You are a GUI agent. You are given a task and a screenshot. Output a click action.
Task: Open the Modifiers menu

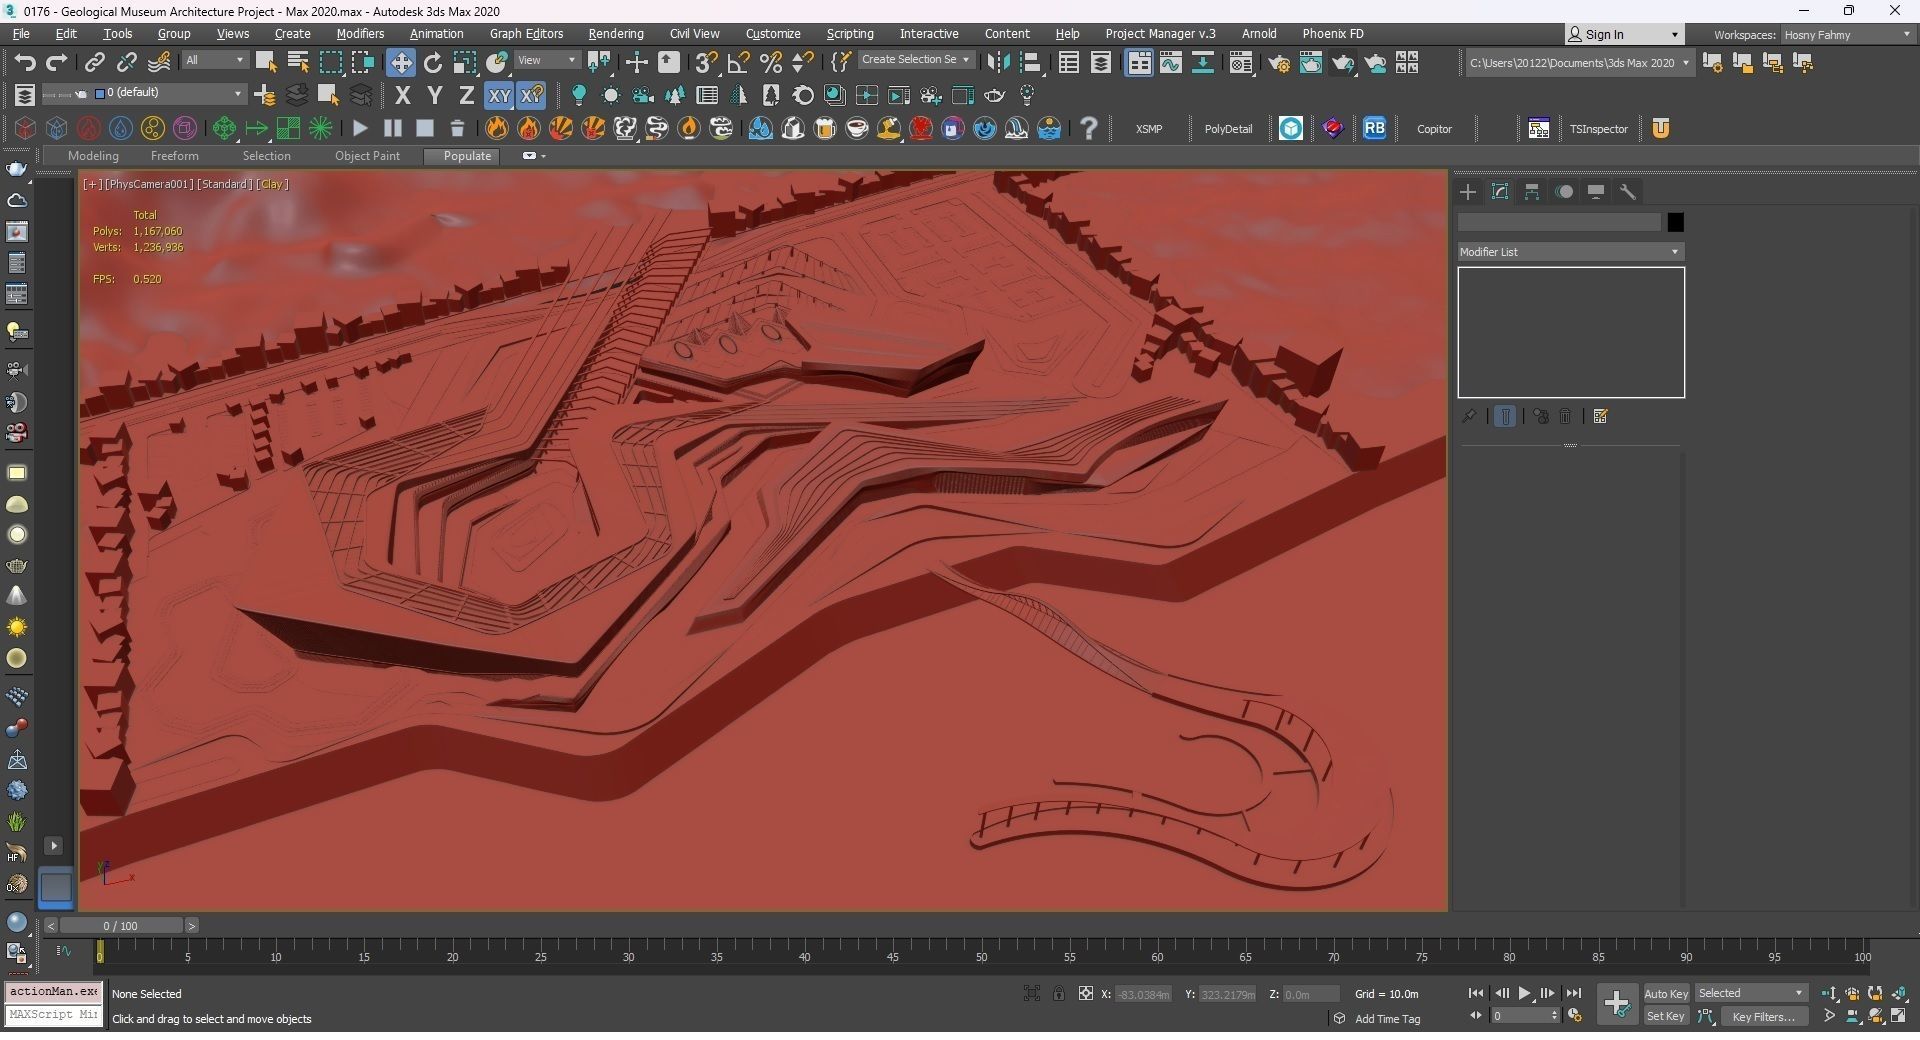(x=360, y=34)
